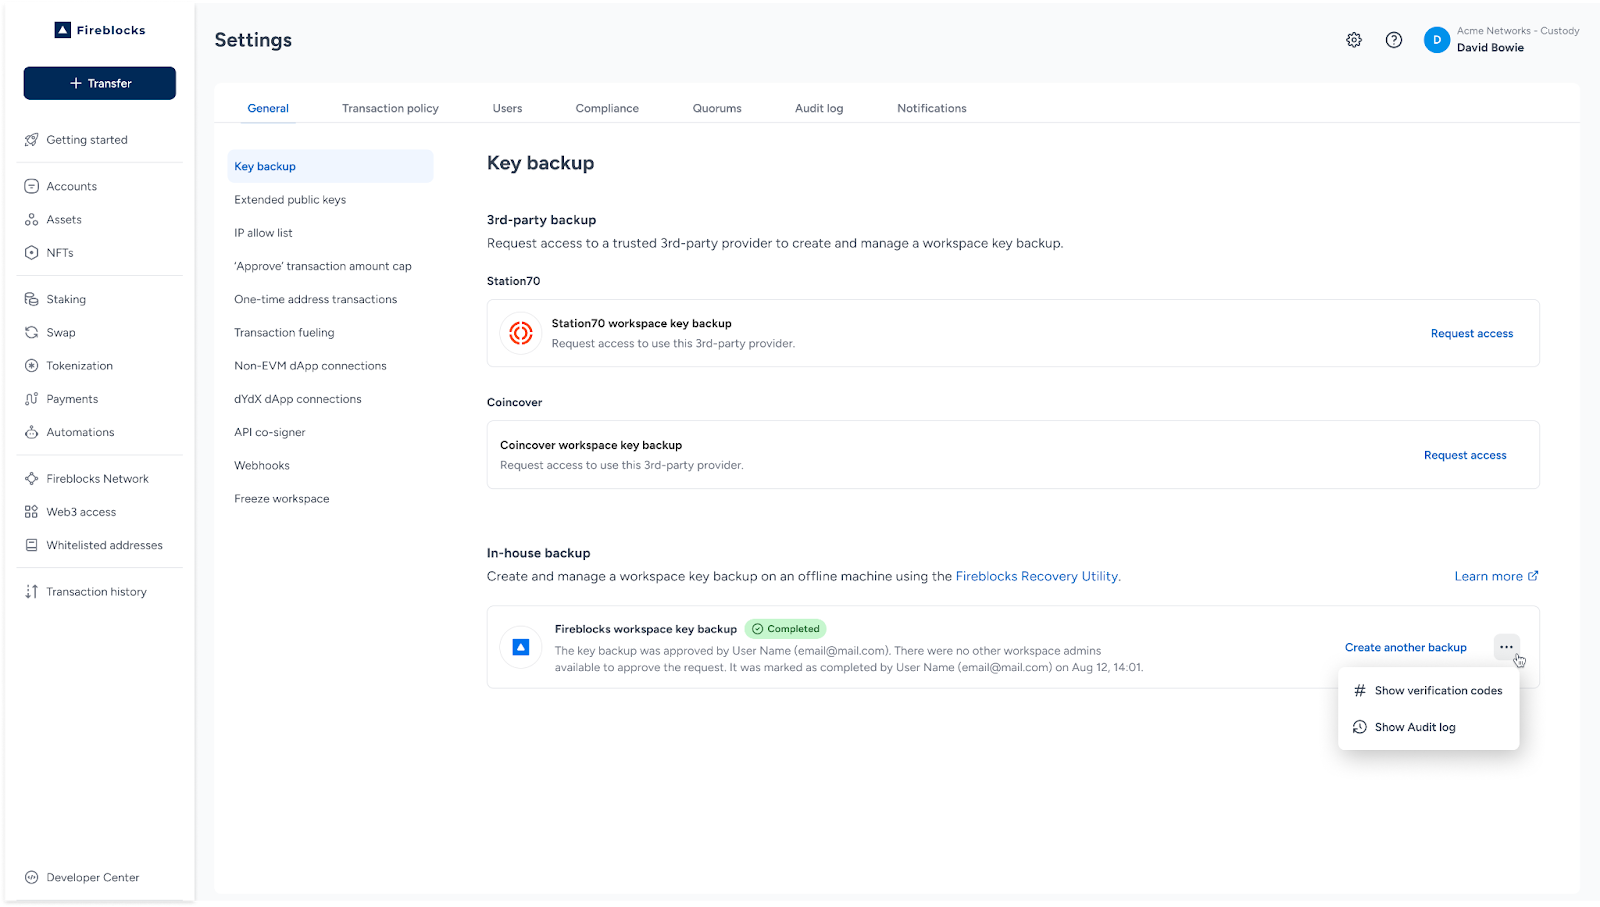Click the hash icon for verification codes
The image size is (1600, 907).
point(1360,691)
